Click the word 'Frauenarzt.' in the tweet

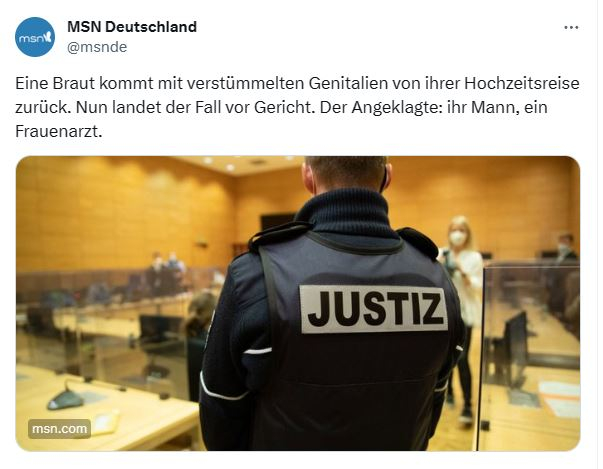pos(59,131)
